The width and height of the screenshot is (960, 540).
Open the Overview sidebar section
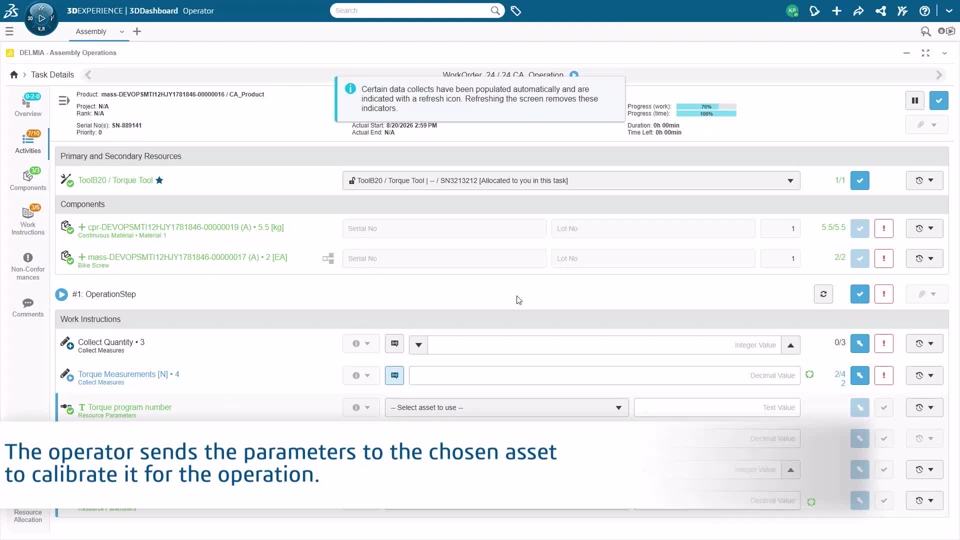pos(28,105)
